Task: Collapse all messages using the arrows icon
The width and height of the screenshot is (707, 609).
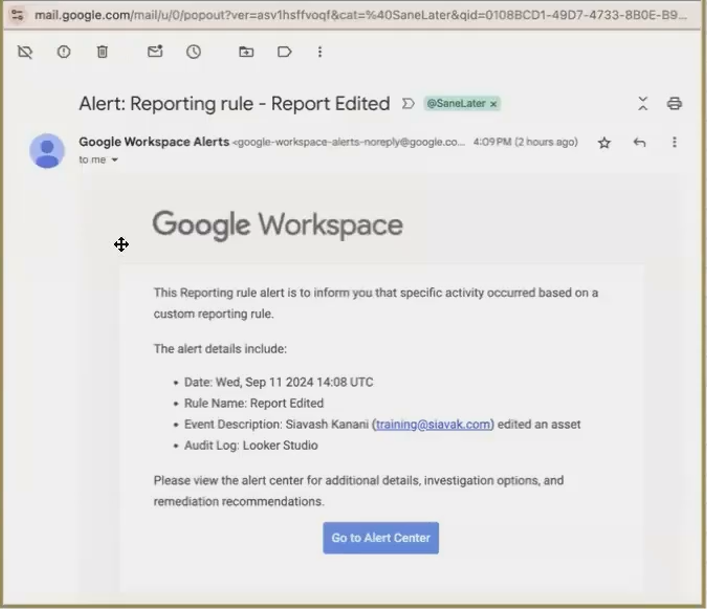Action: (643, 103)
